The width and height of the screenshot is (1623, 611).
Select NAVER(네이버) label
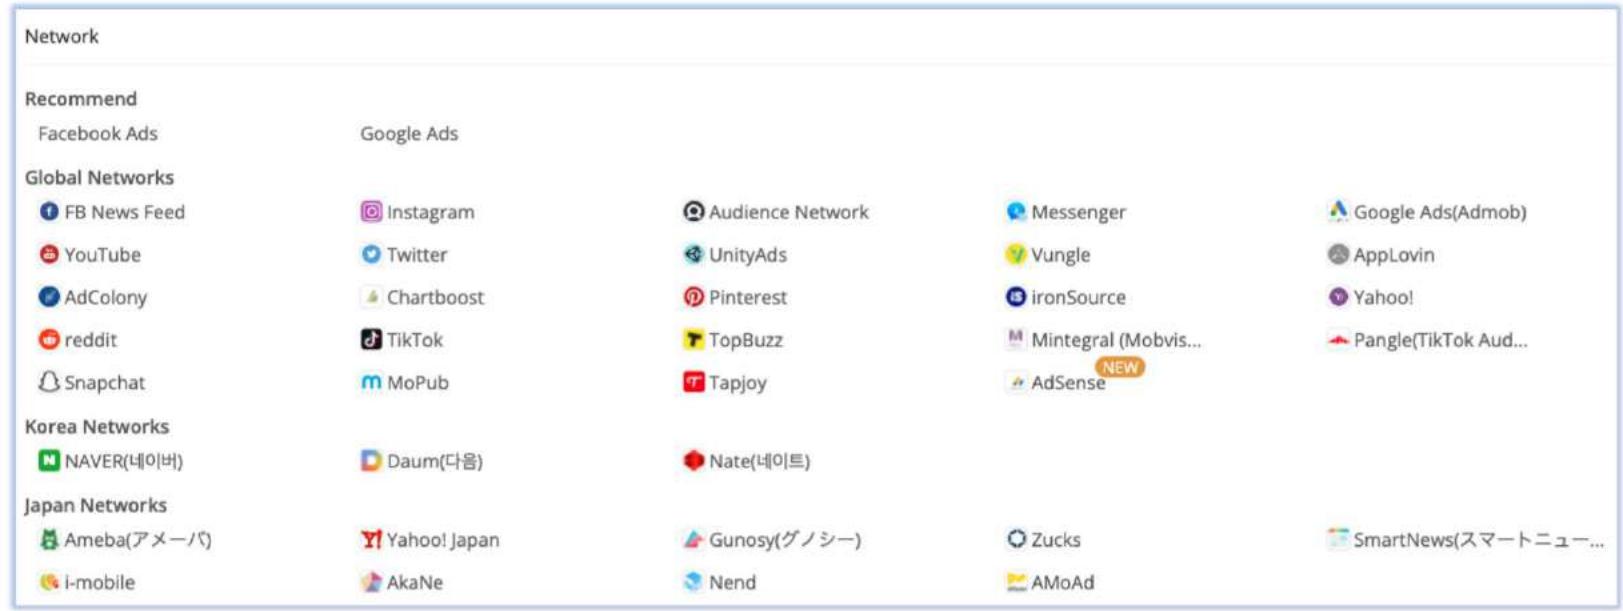pos(124,461)
